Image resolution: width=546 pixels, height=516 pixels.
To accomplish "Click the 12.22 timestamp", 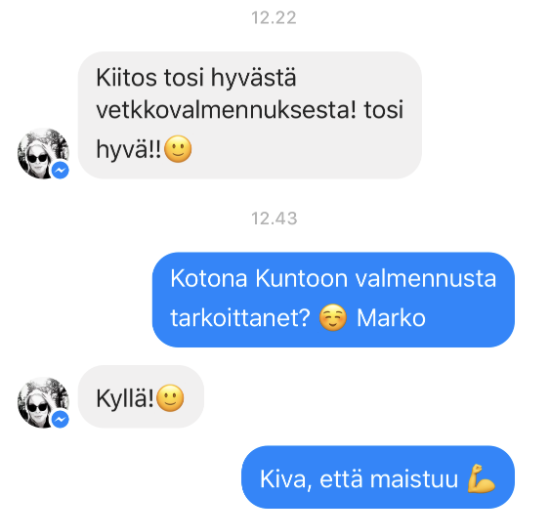I will coord(274,18).
